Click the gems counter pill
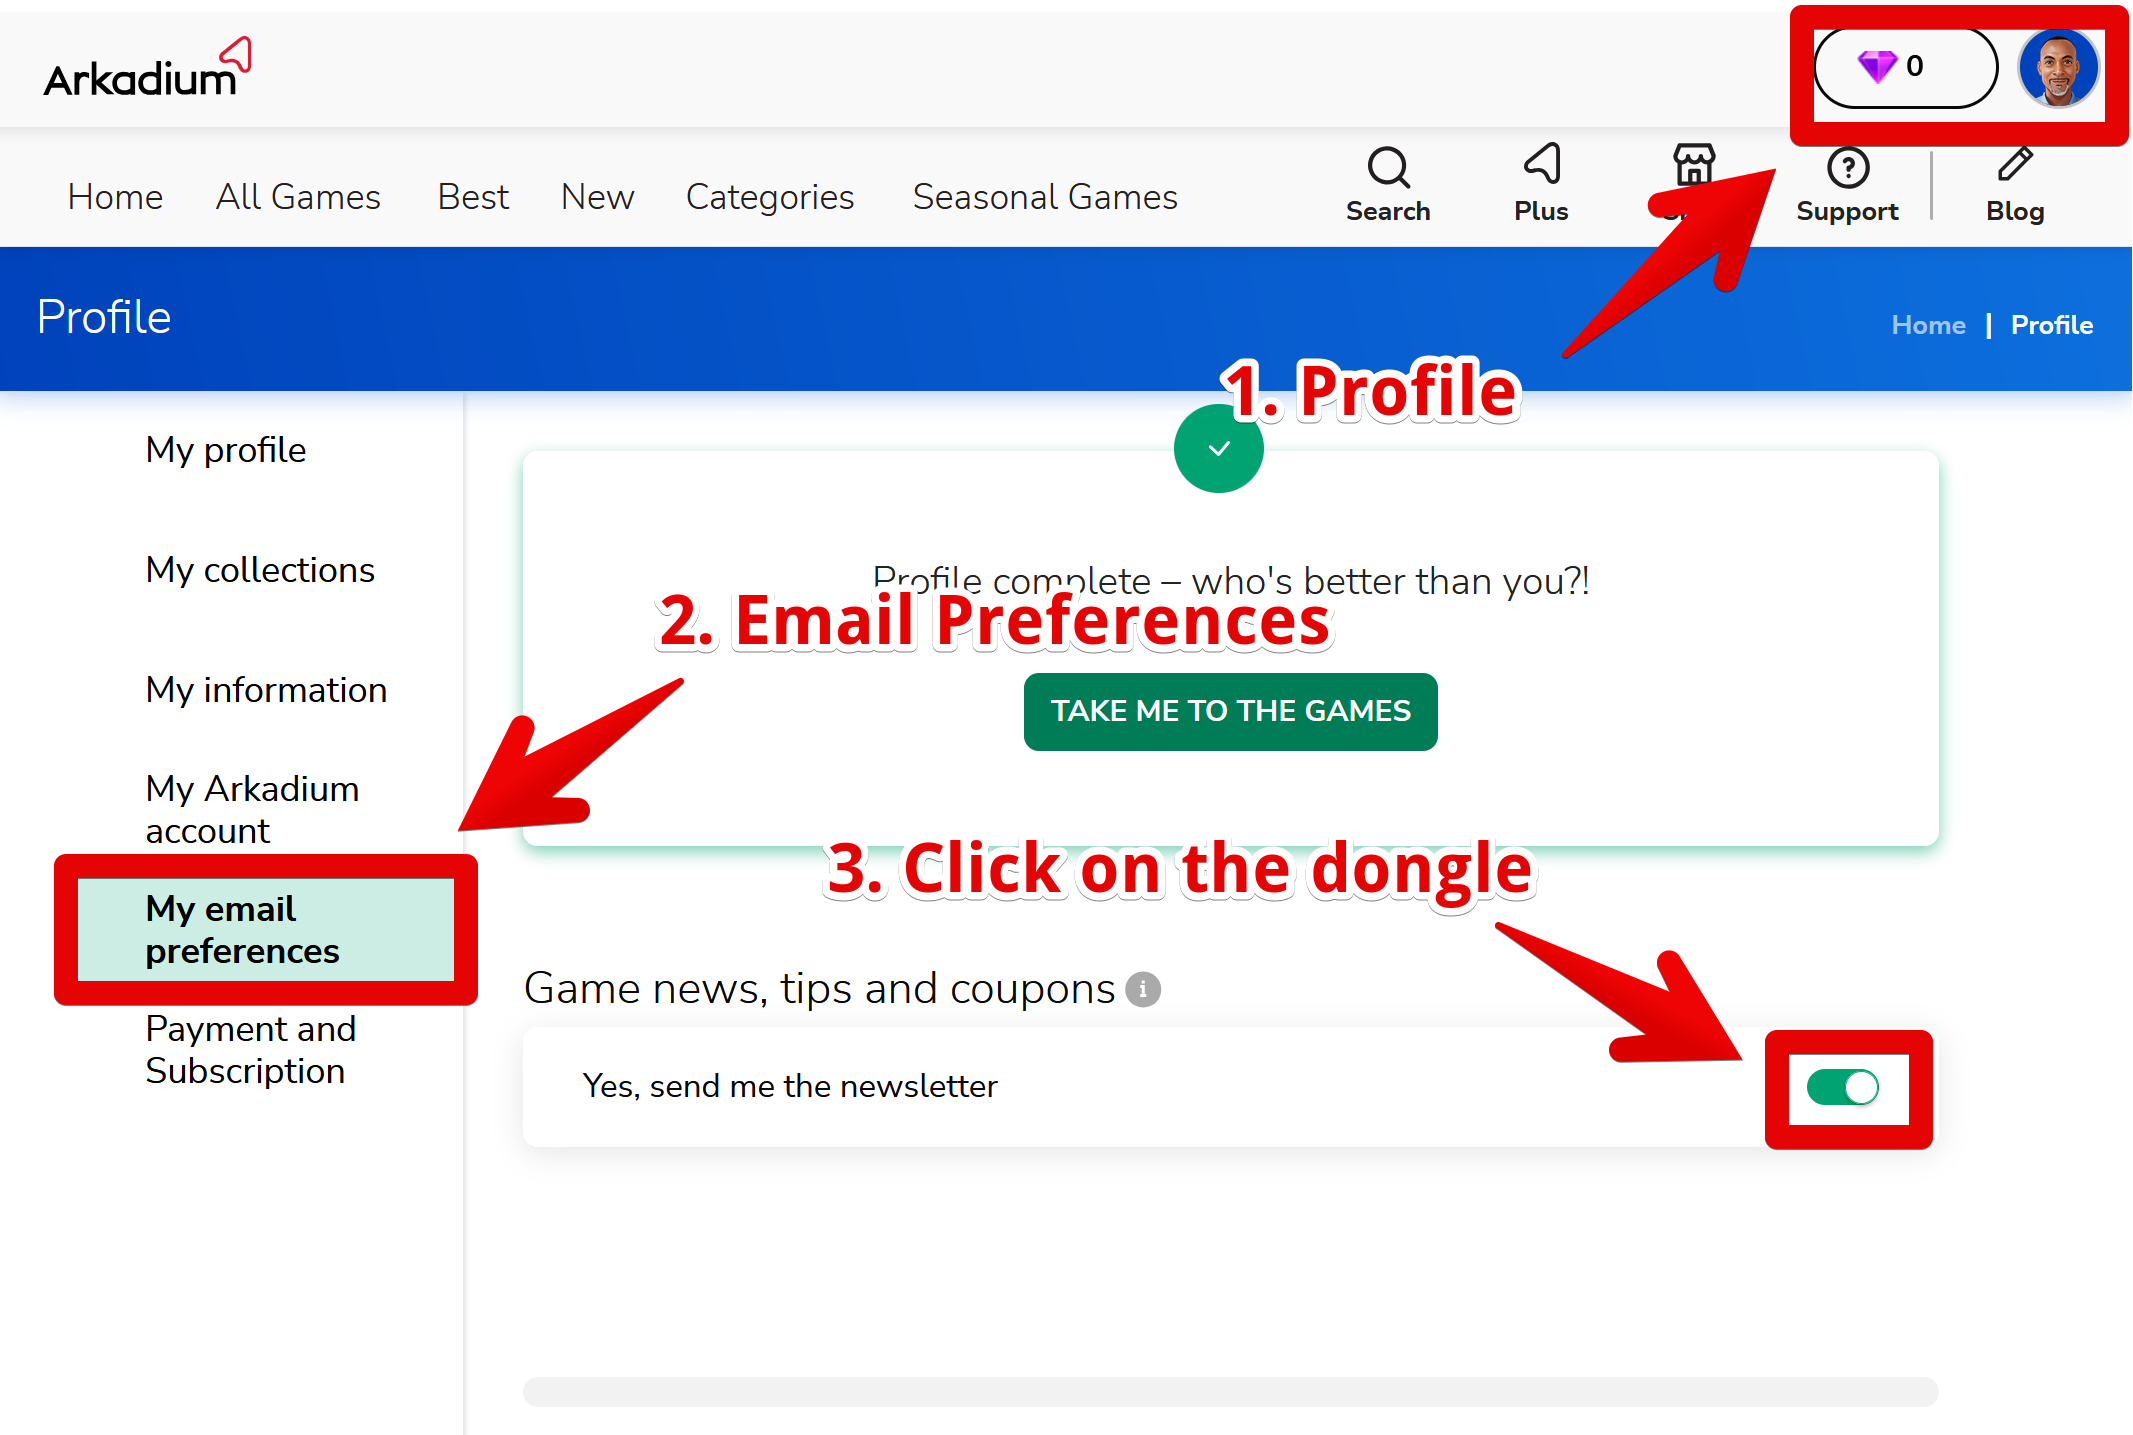Screen dimensions: 2133x1435 tap(1905, 68)
